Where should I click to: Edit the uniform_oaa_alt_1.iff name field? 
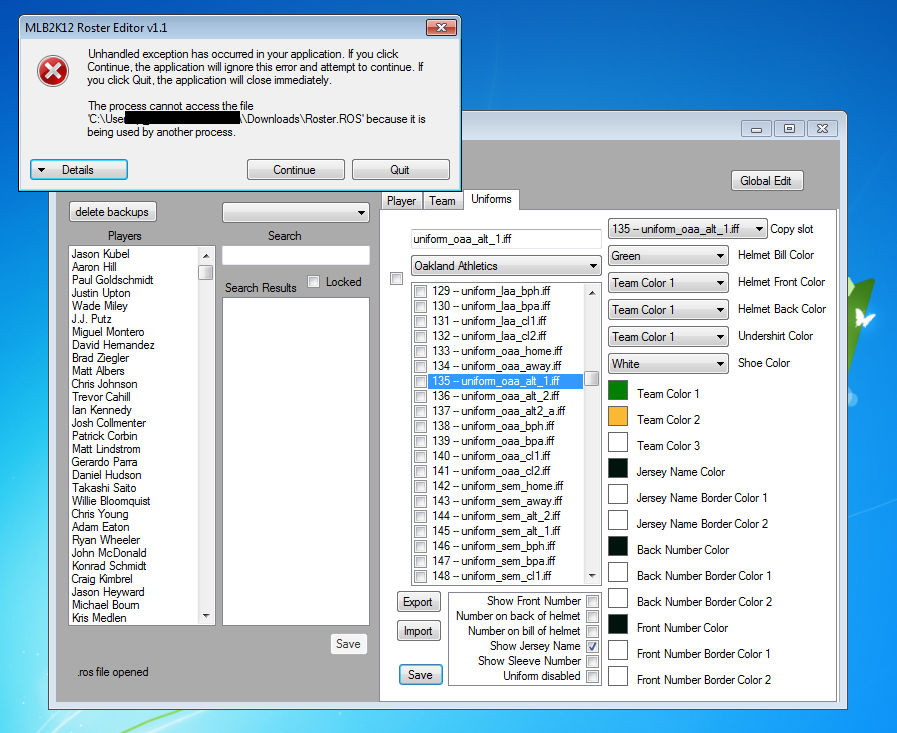tap(506, 239)
